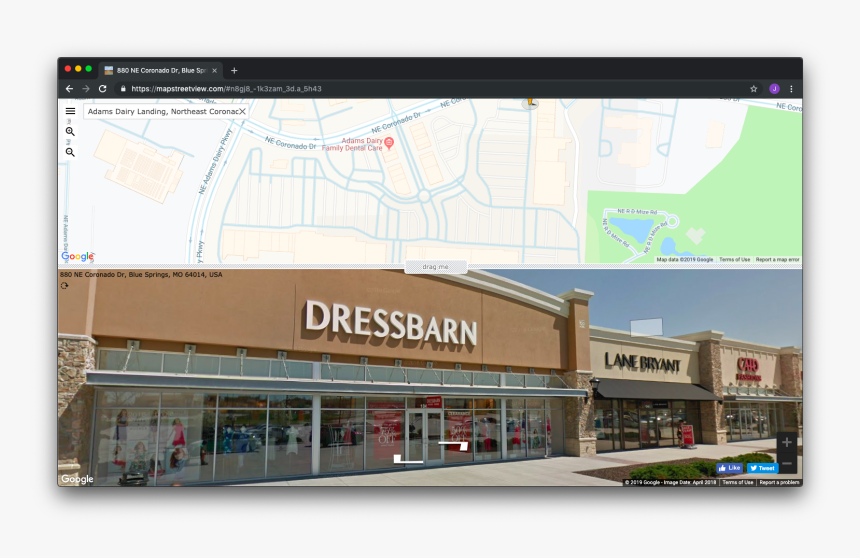The height and width of the screenshot is (558, 860).
Task: Click the DRESSBARN store sign
Action: click(391, 323)
